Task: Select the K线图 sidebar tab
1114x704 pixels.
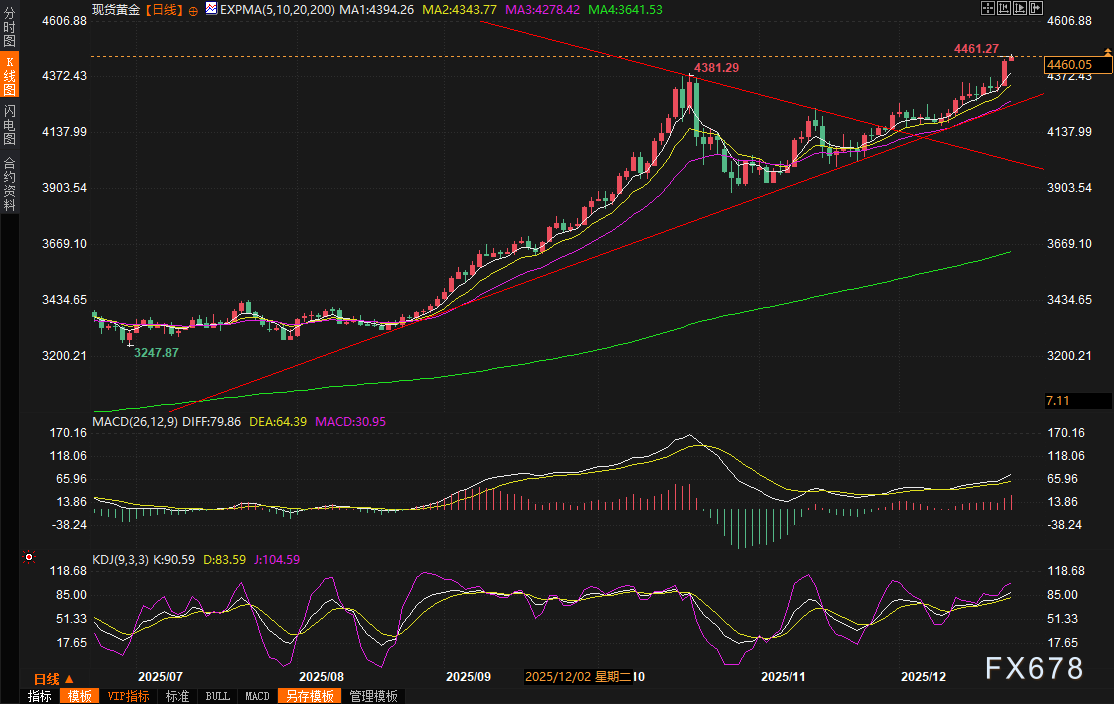Action: coord(9,76)
